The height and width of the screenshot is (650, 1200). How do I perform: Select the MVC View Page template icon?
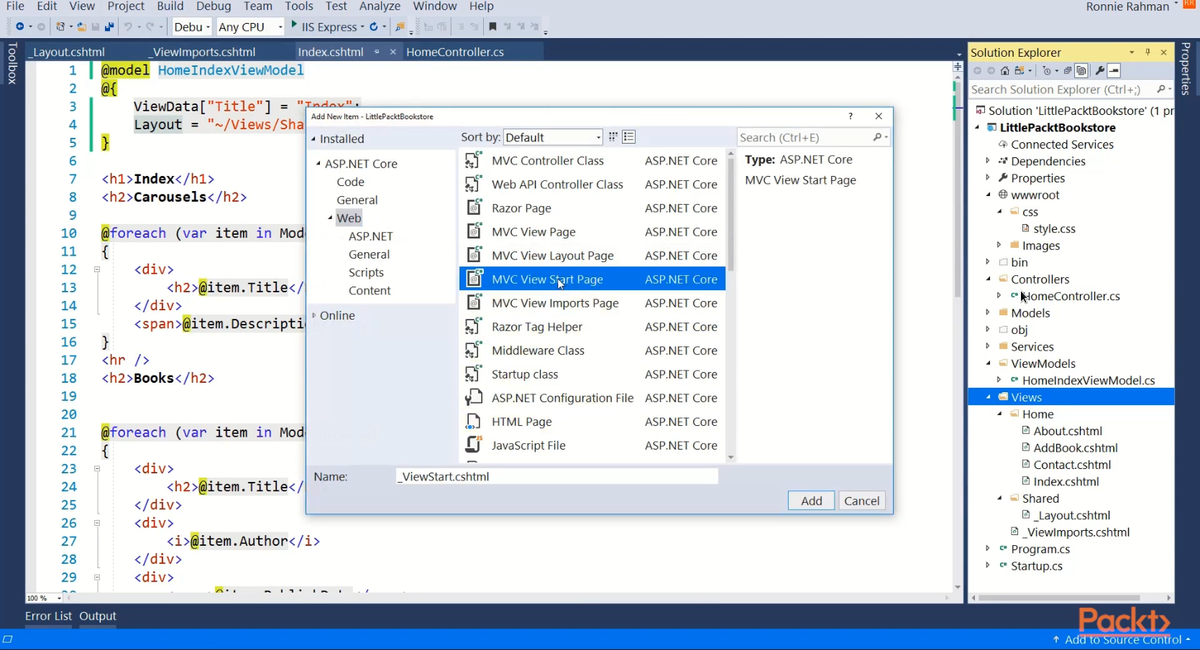[x=474, y=231]
